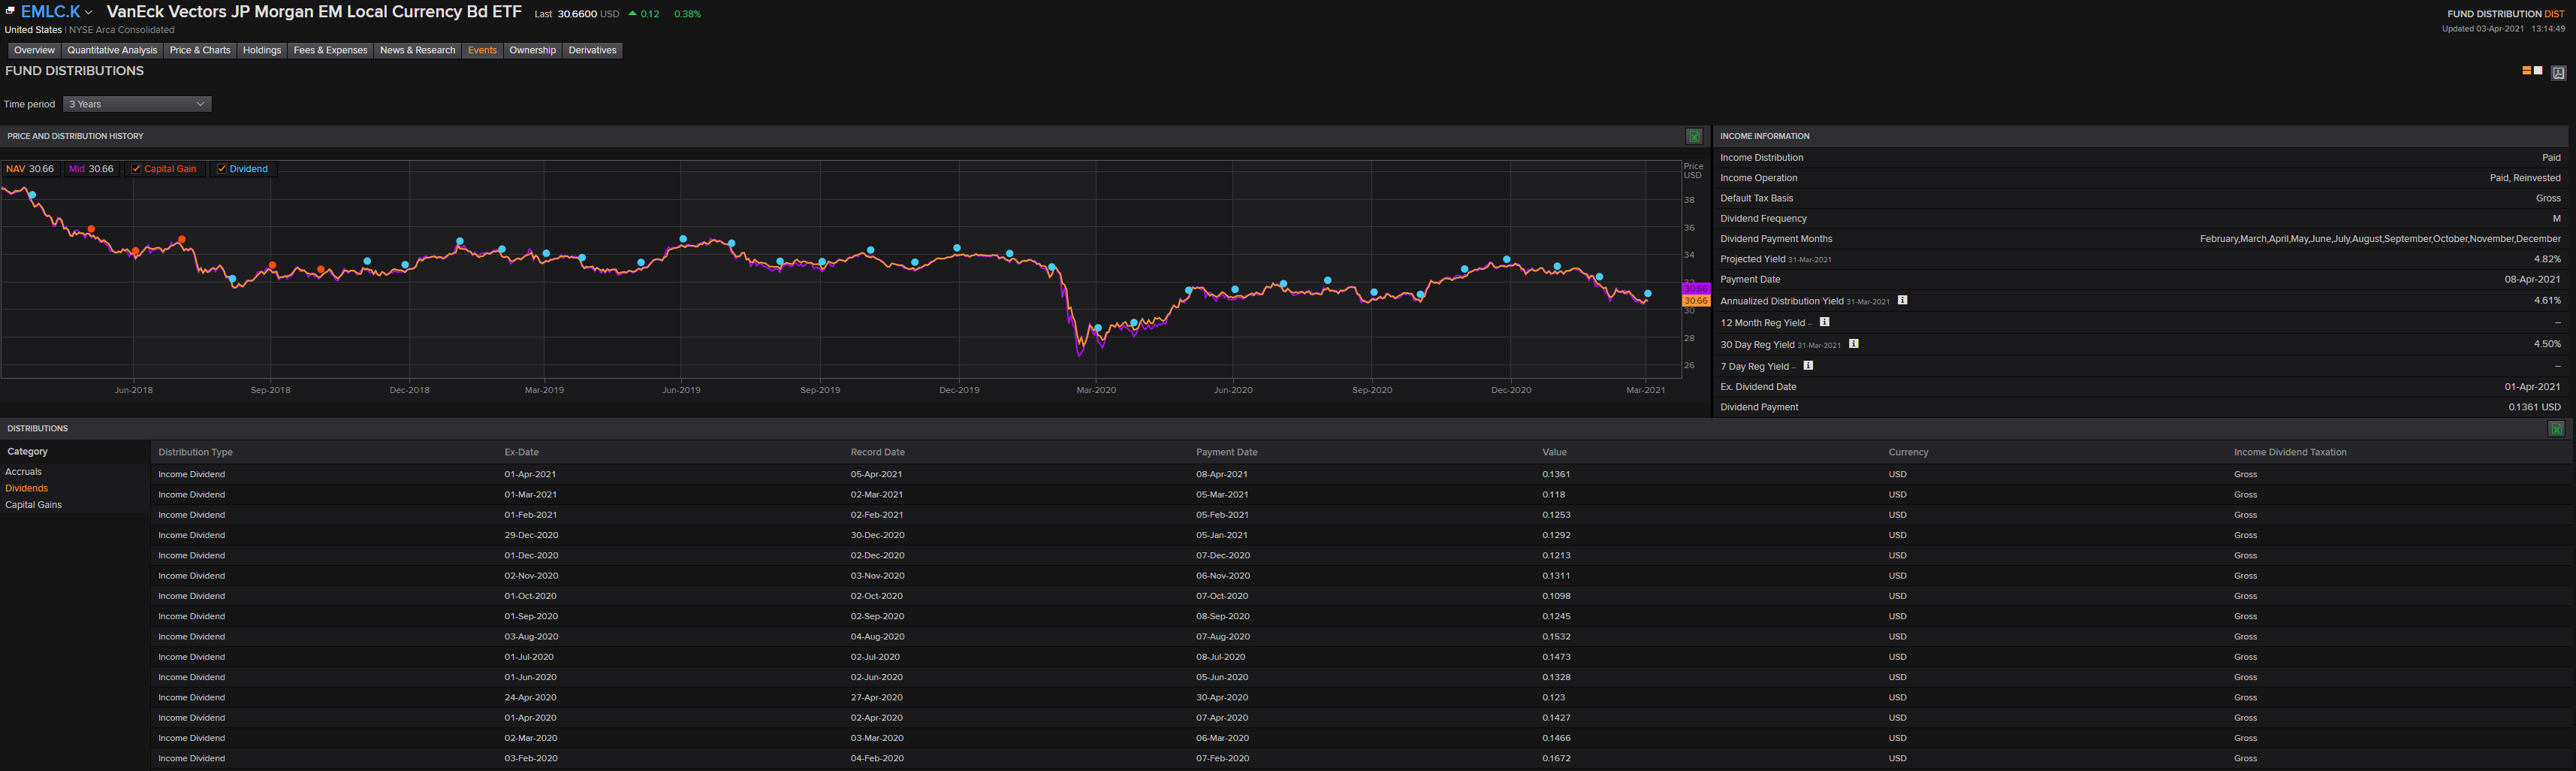The image size is (2576, 771).
Task: Sort by Payment Date column header
Action: 1227,452
